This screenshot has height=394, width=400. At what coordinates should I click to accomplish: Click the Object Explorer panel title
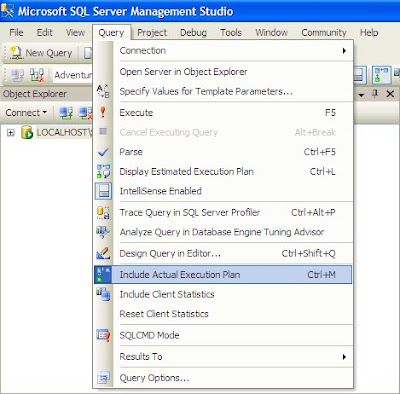pyautogui.click(x=35, y=94)
